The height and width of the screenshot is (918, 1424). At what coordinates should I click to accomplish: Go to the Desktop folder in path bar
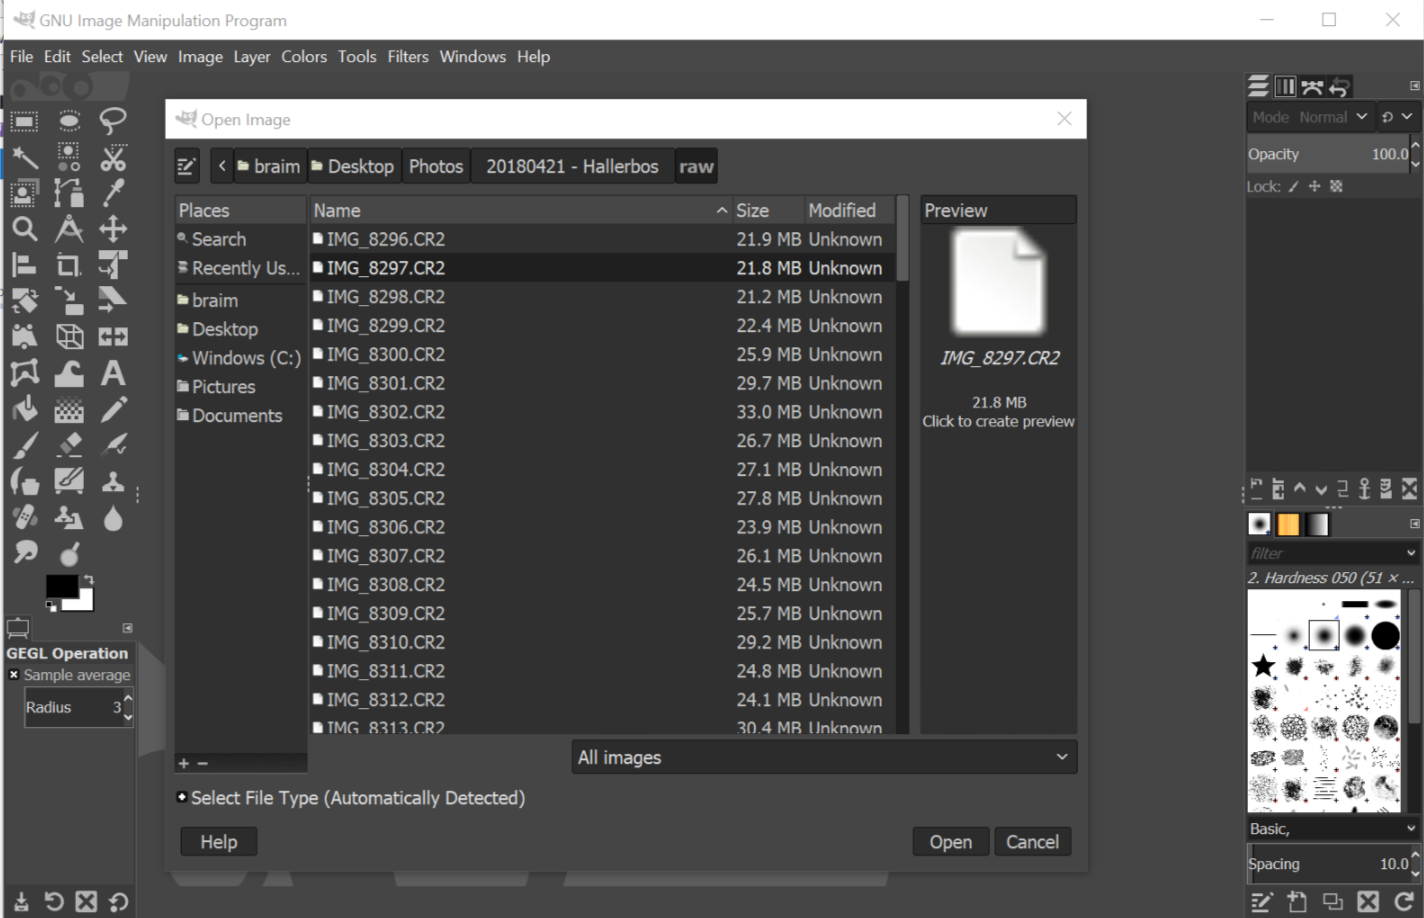(352, 166)
